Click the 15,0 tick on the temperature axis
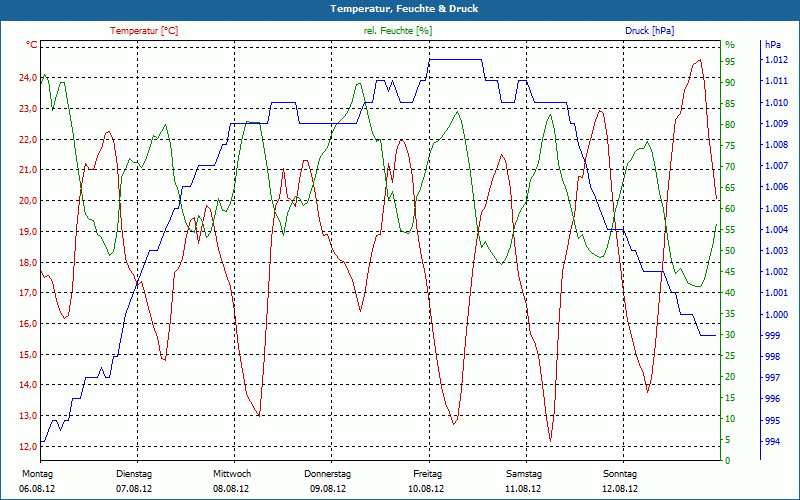The image size is (800, 500). point(28,355)
